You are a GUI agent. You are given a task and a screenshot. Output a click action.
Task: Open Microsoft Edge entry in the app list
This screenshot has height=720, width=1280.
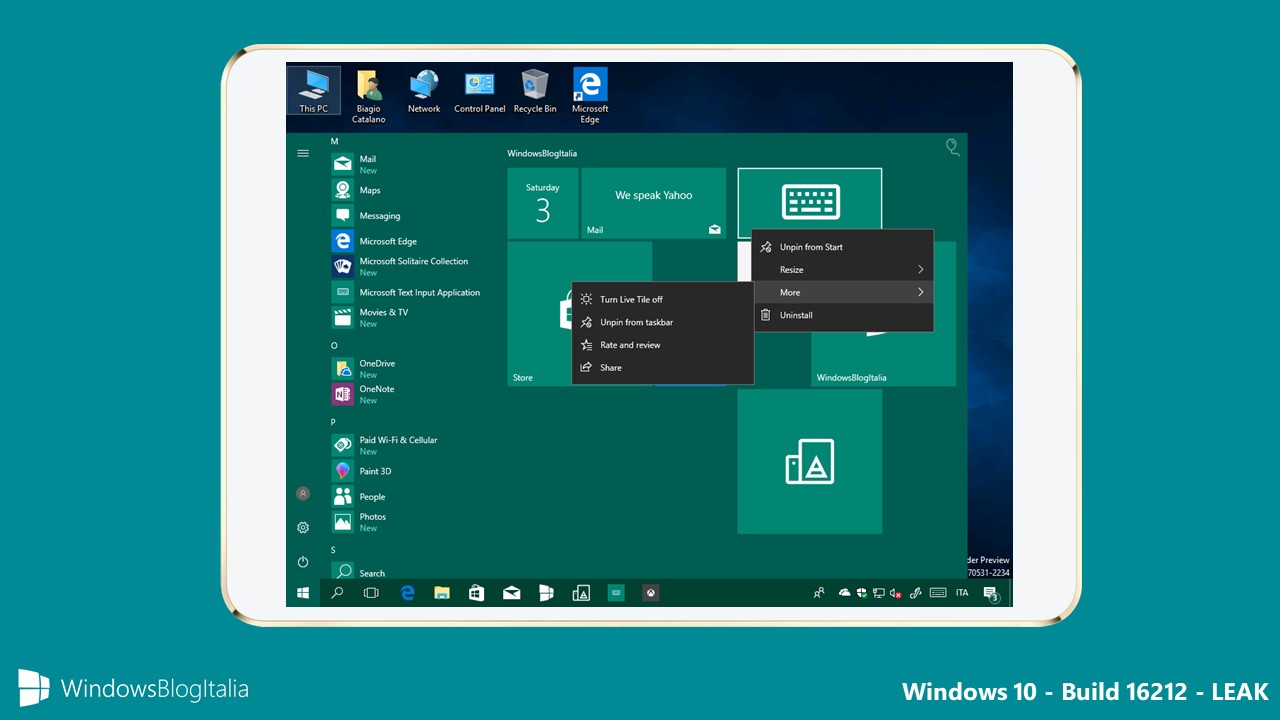[406, 241]
